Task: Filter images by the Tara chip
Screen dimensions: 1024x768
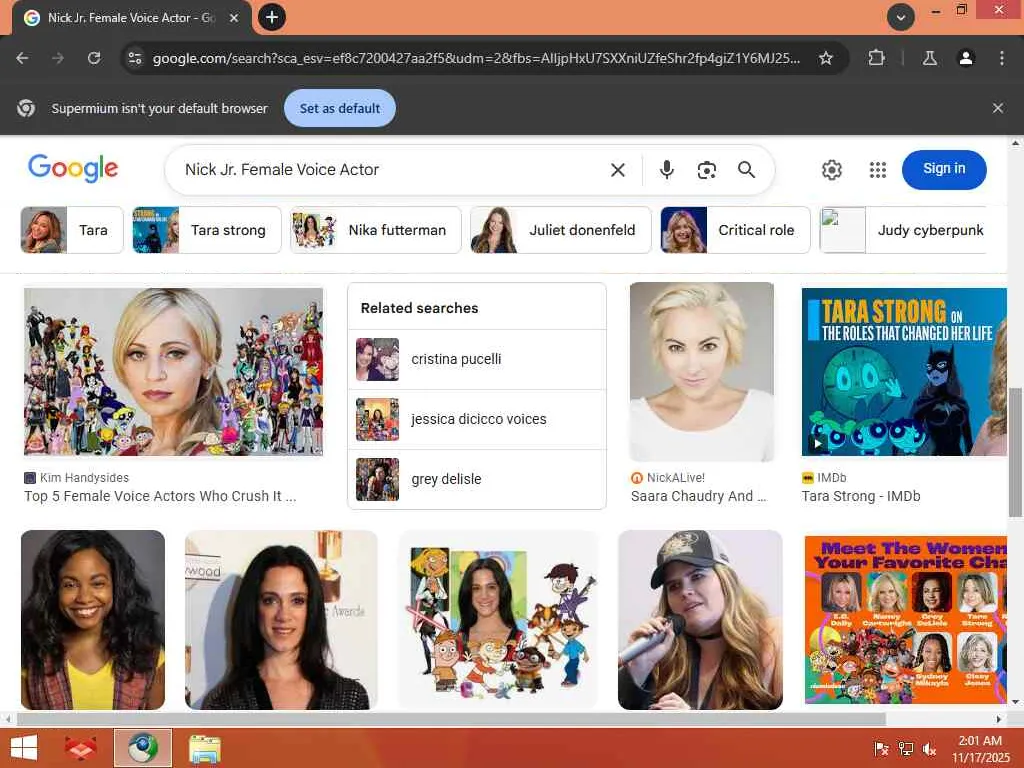Action: (72, 230)
